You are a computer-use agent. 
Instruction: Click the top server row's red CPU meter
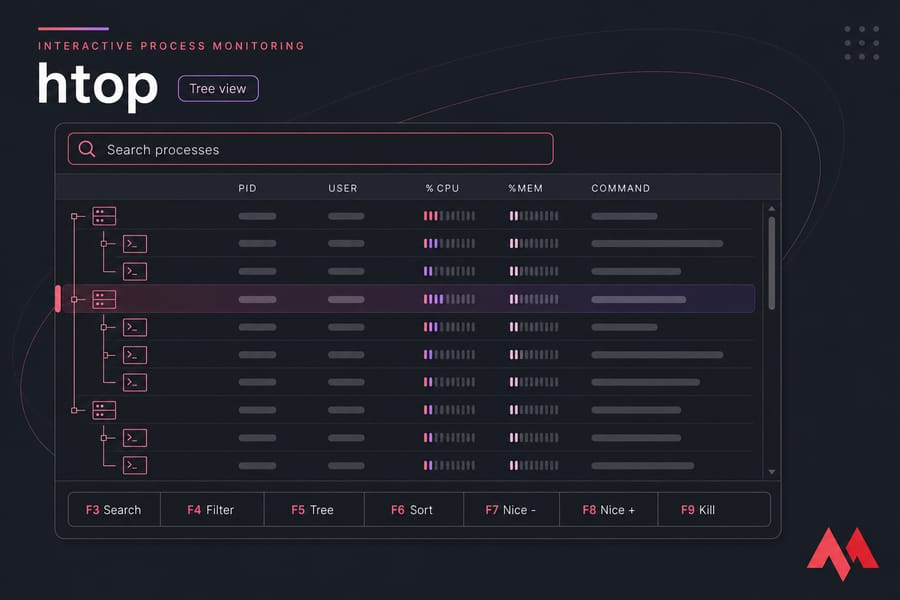tap(449, 216)
